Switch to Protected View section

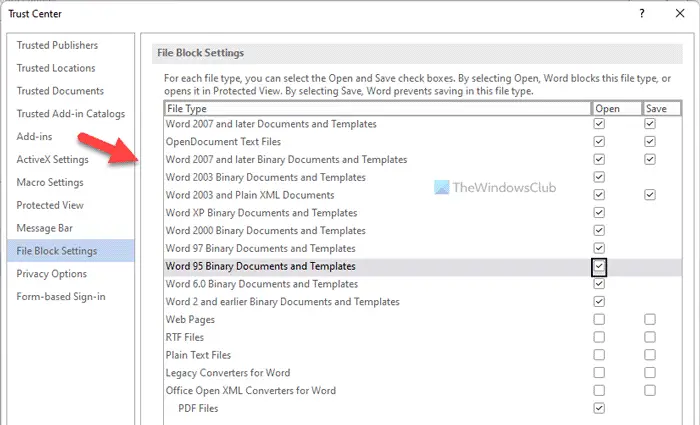pos(50,205)
